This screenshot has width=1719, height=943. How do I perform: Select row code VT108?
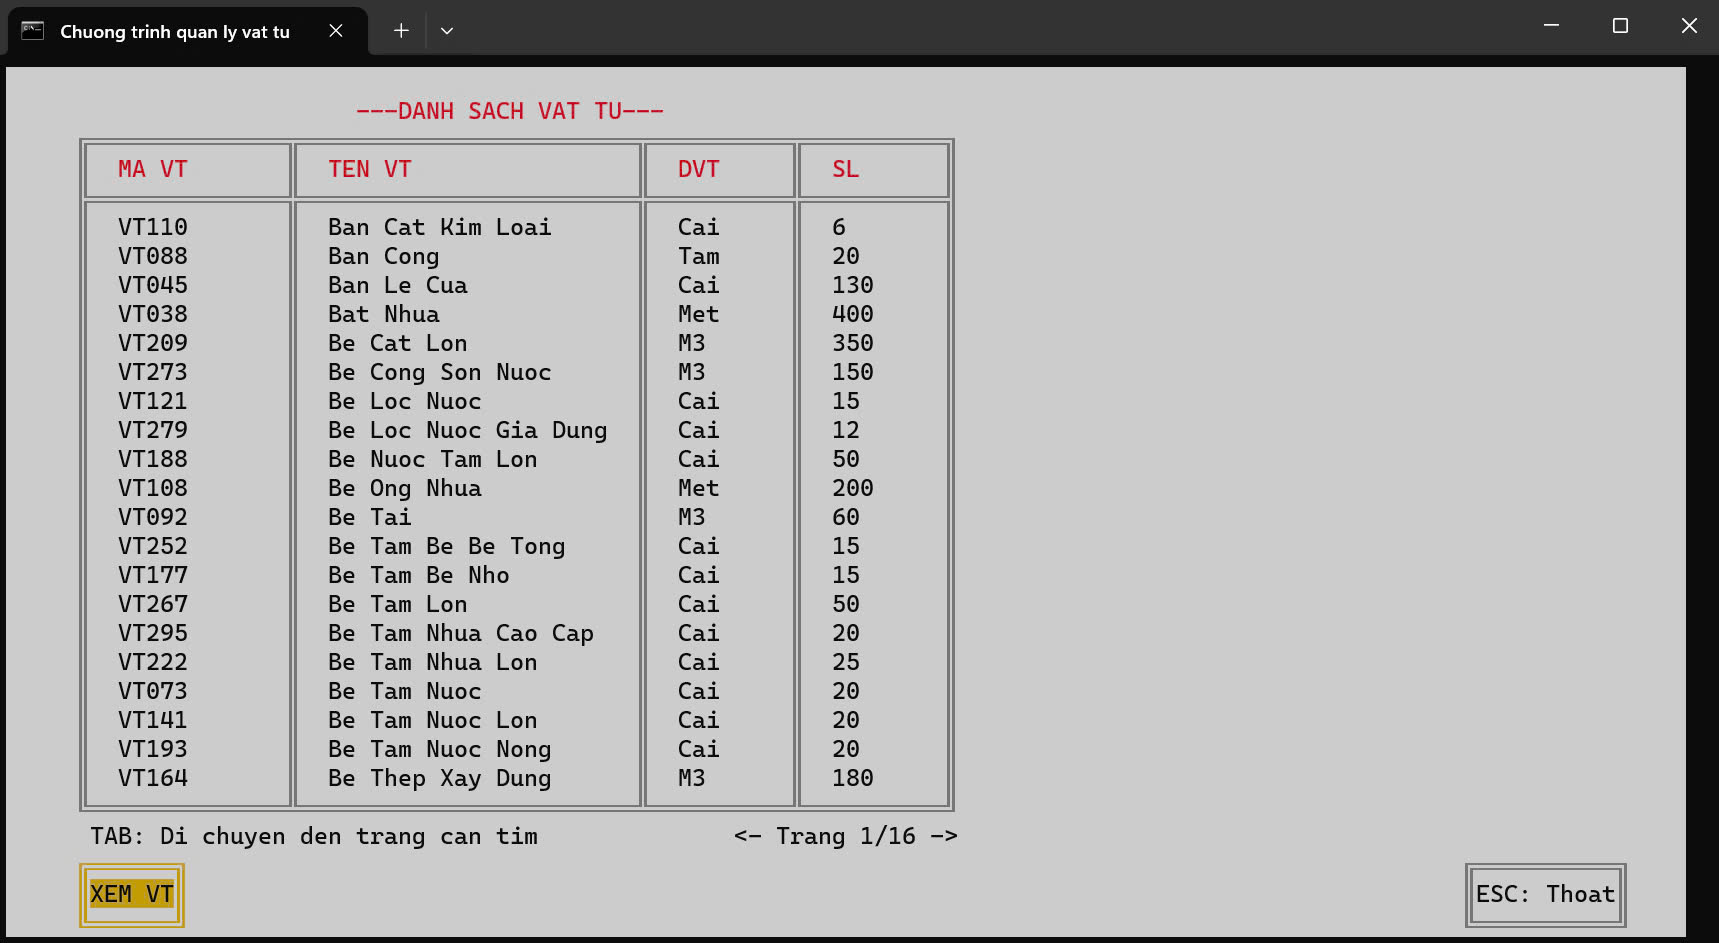point(153,489)
